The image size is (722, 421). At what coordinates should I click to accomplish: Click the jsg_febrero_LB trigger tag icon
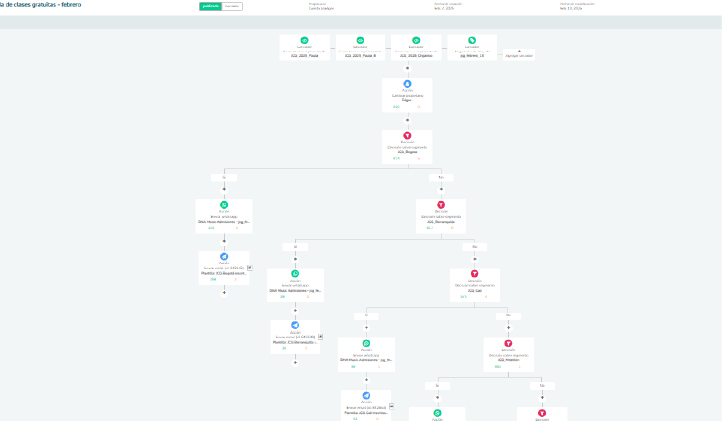click(x=472, y=40)
